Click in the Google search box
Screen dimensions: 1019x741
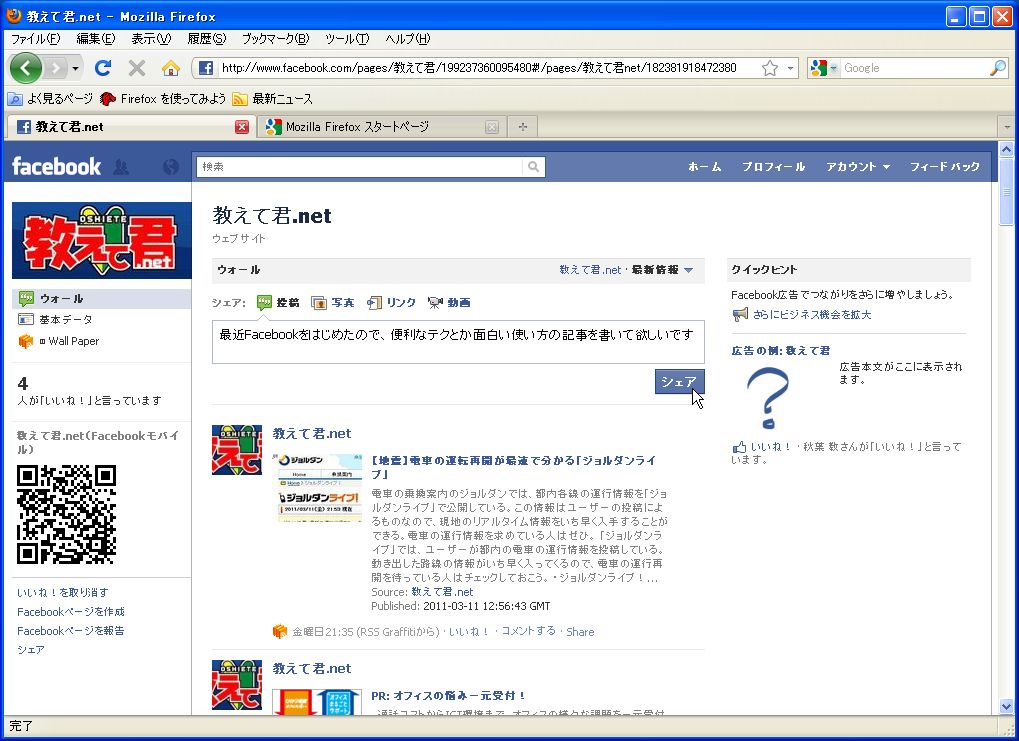pyautogui.click(x=914, y=68)
